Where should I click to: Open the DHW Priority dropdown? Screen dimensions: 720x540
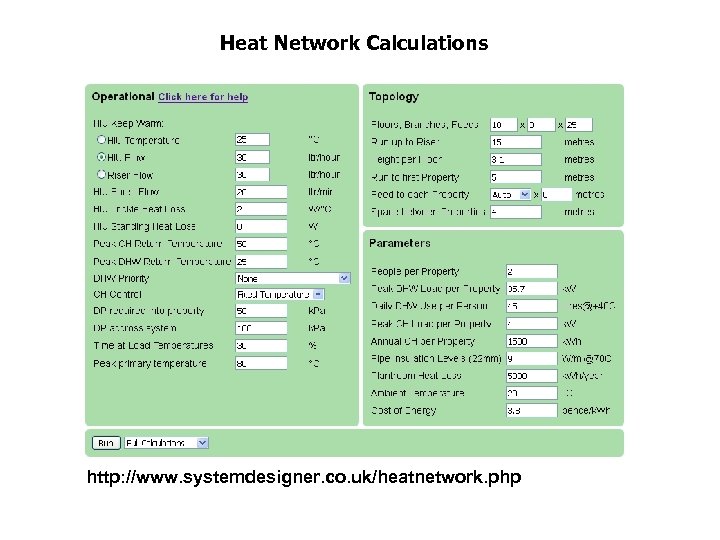coord(292,278)
